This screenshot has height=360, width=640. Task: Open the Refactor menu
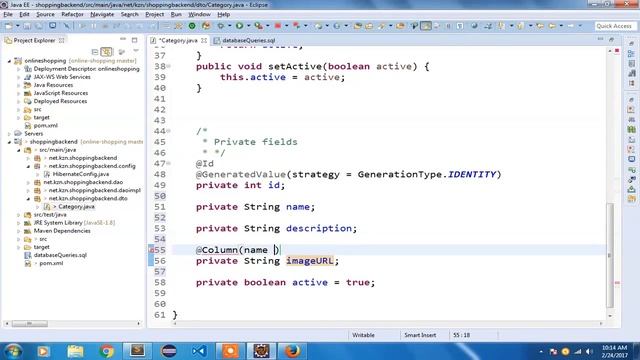72,14
